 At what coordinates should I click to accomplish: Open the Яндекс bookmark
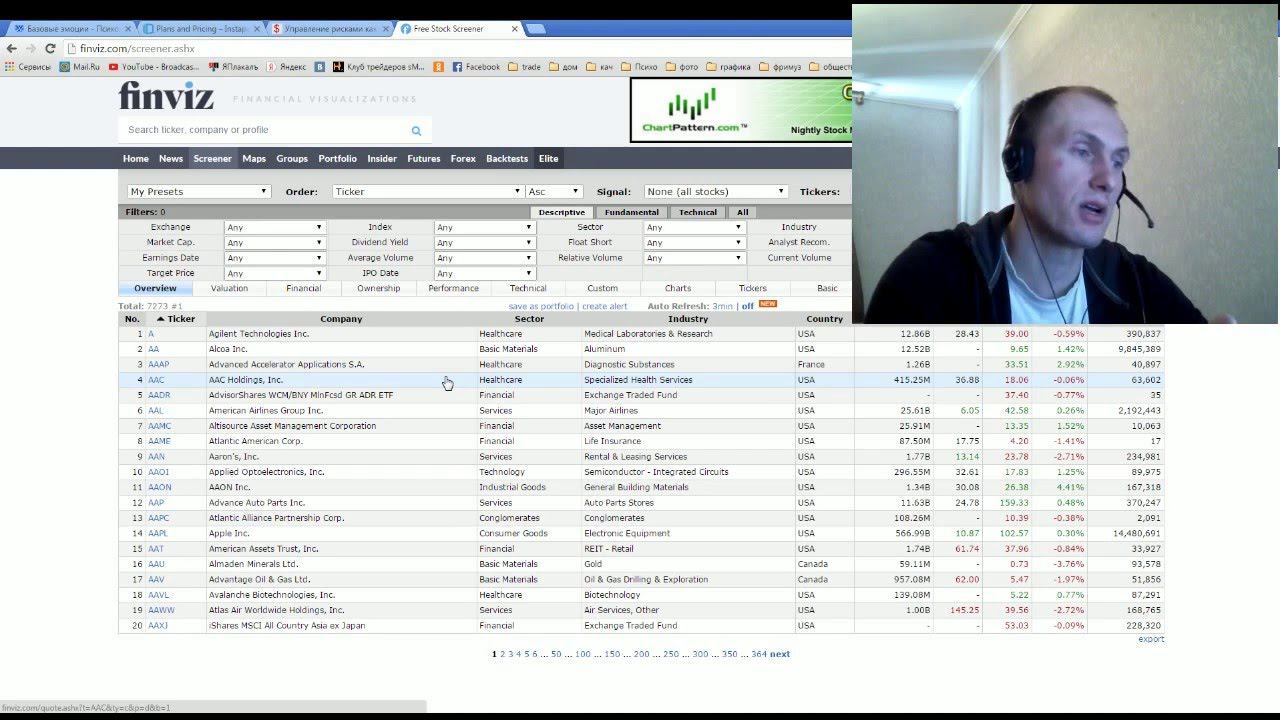click(286, 67)
